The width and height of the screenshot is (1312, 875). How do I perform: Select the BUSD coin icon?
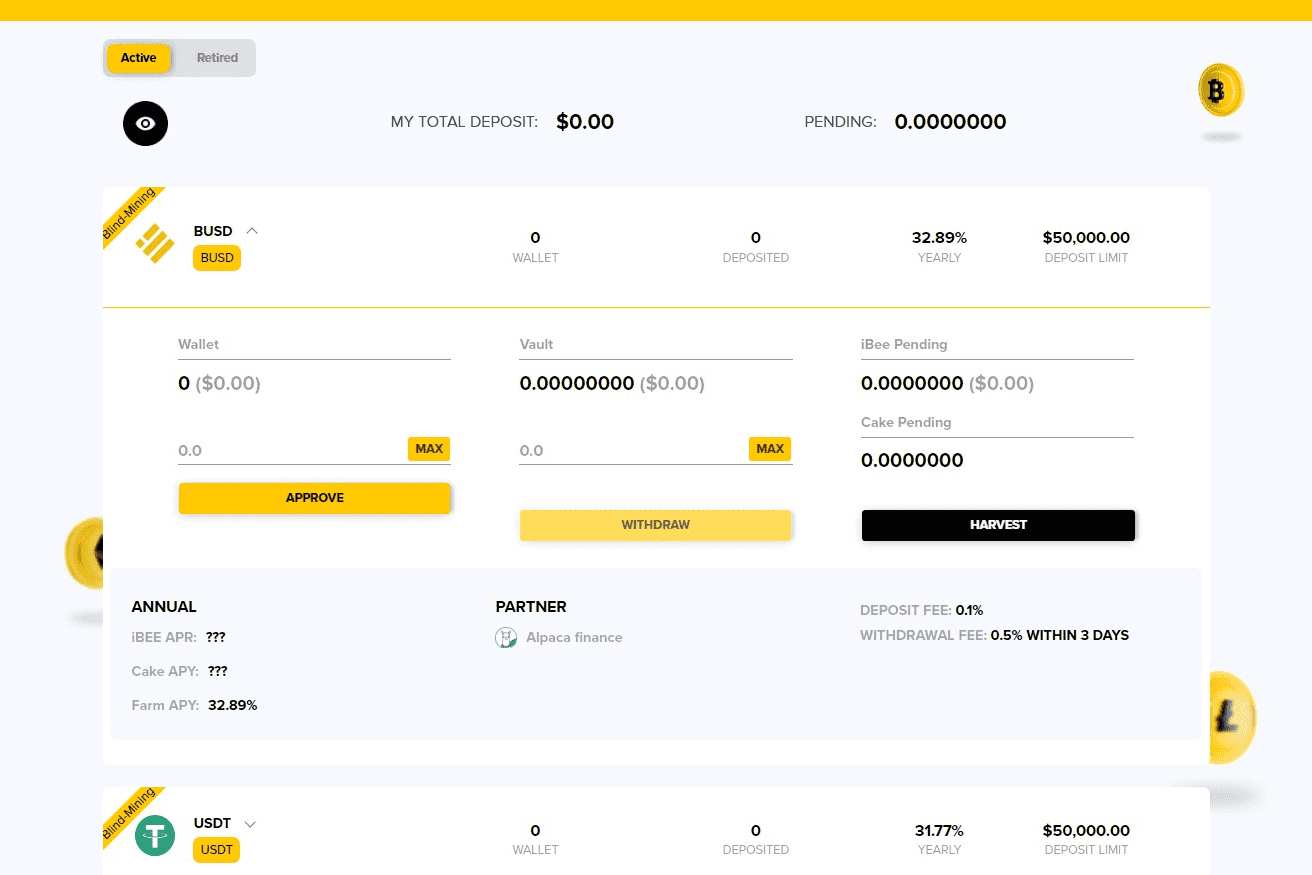point(155,243)
